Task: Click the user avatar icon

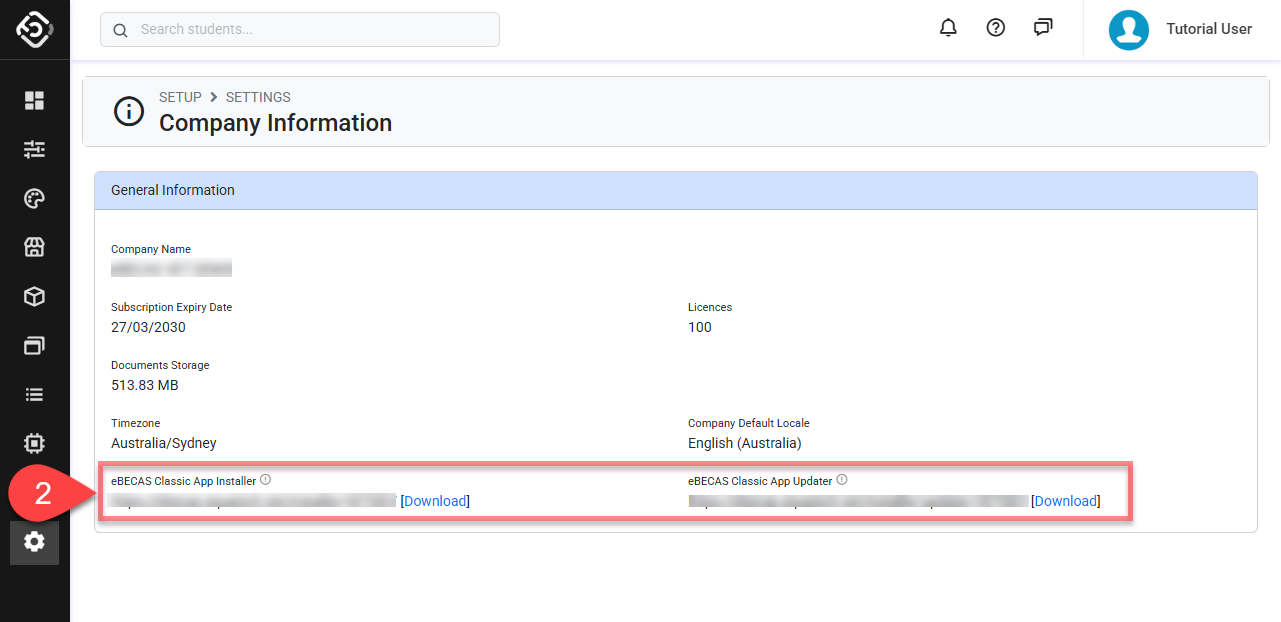Action: 1128,30
